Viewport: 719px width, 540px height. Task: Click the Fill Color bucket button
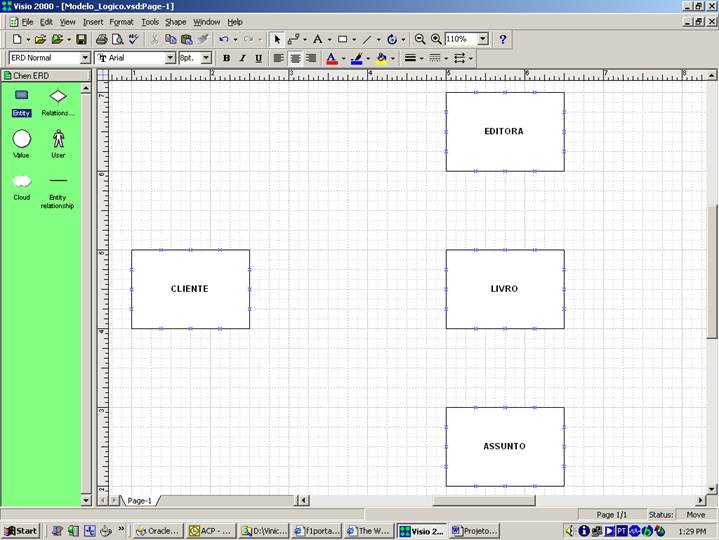point(382,58)
